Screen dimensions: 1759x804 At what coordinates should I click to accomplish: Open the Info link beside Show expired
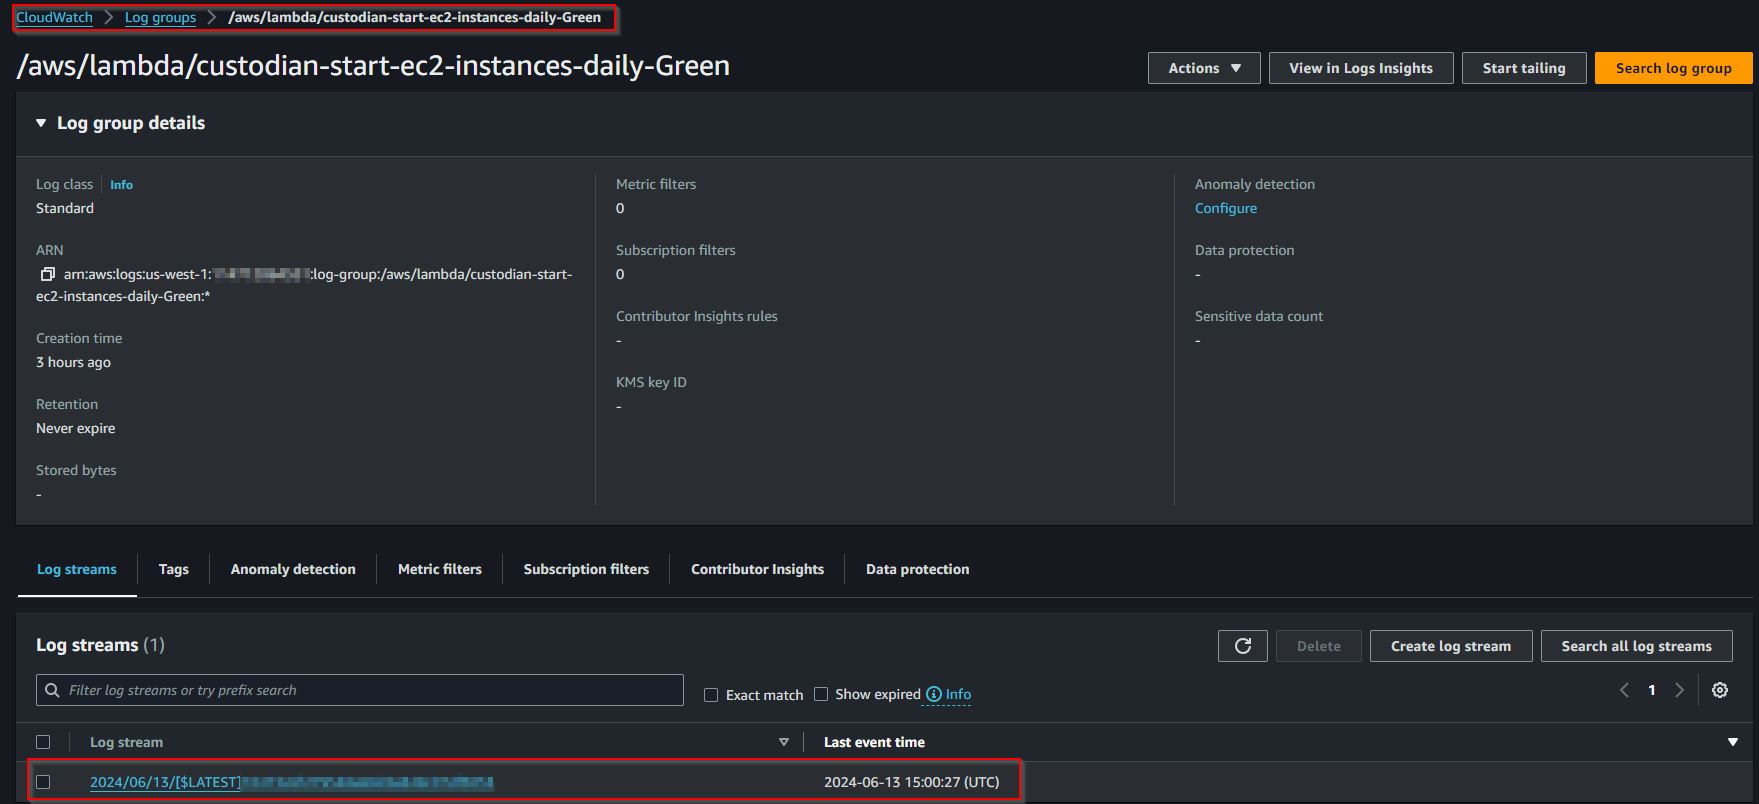click(958, 694)
